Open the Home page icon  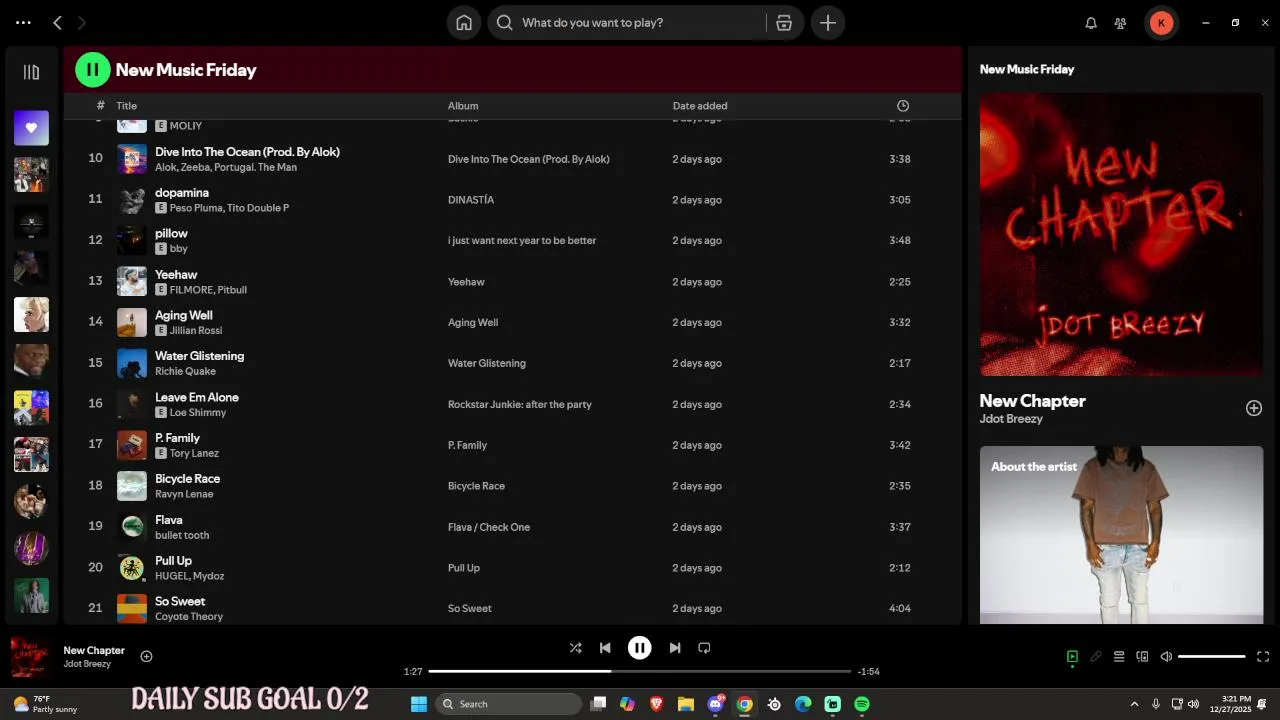coord(464,23)
